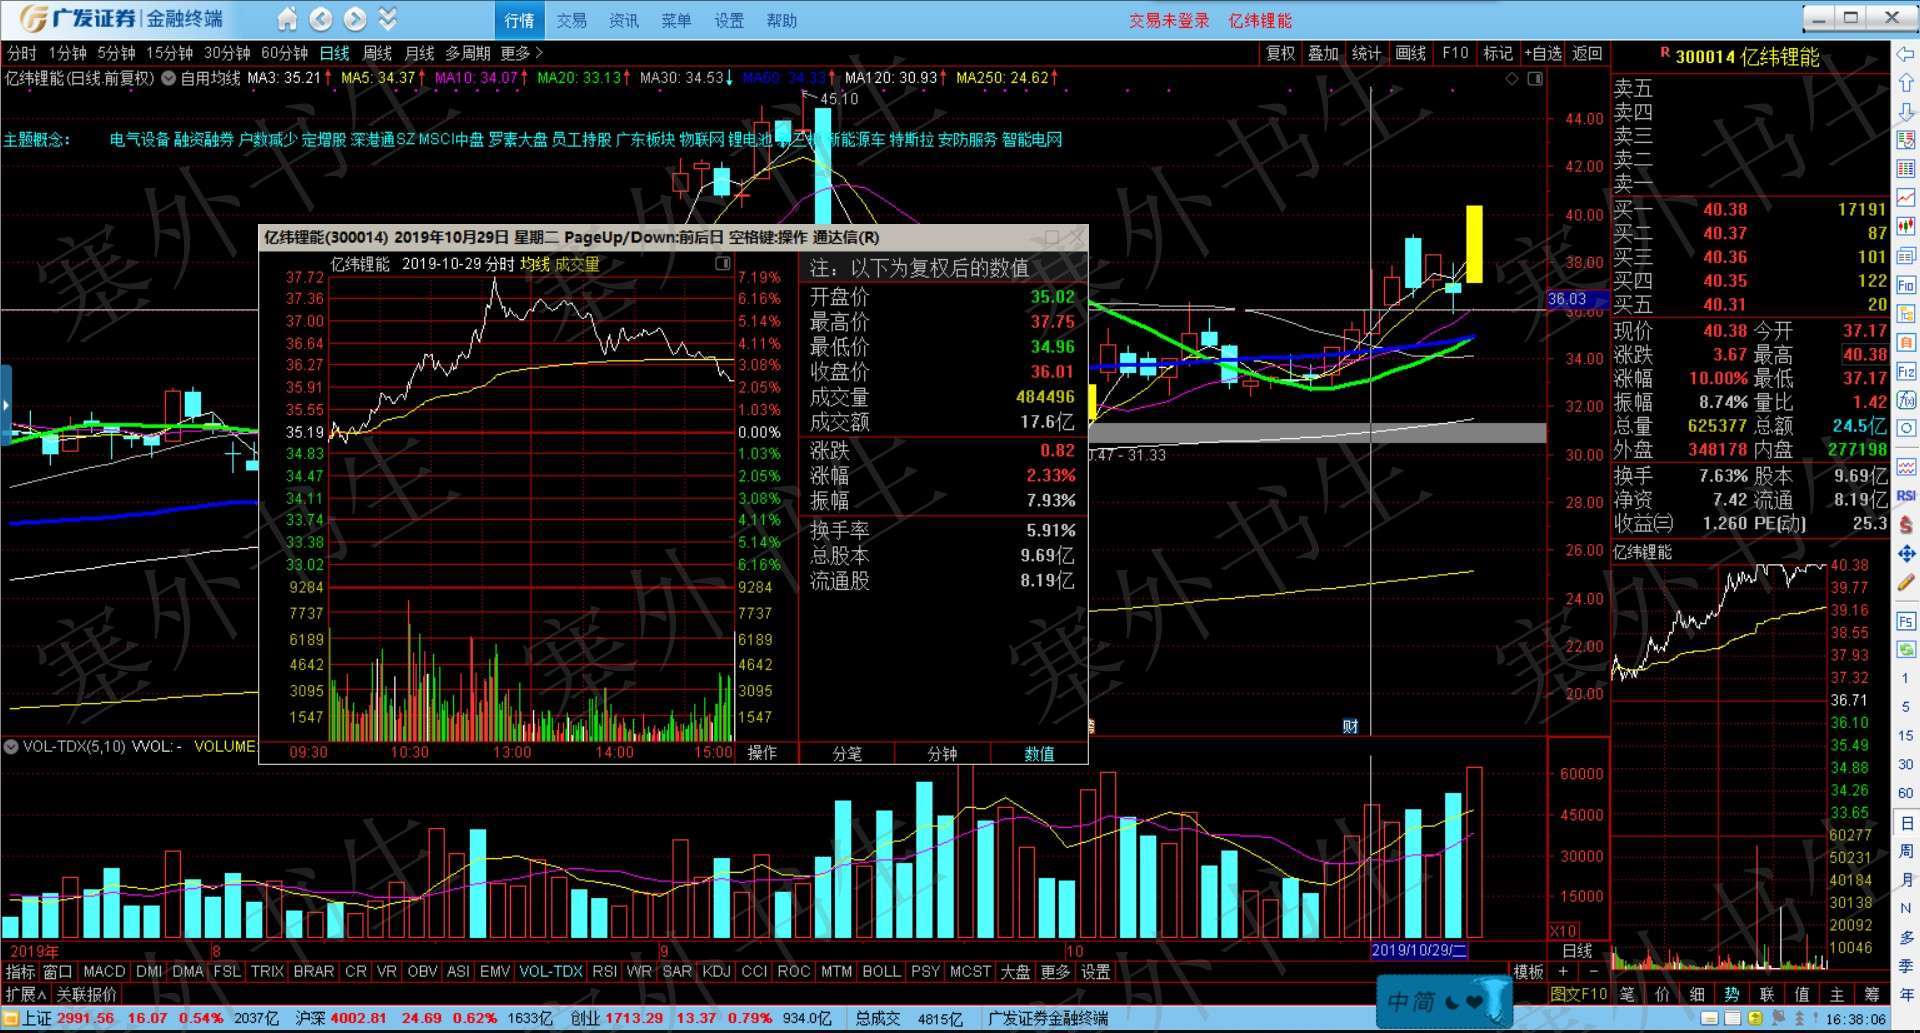
Task: Expand the 扩展 panel toggle
Action: 26,994
